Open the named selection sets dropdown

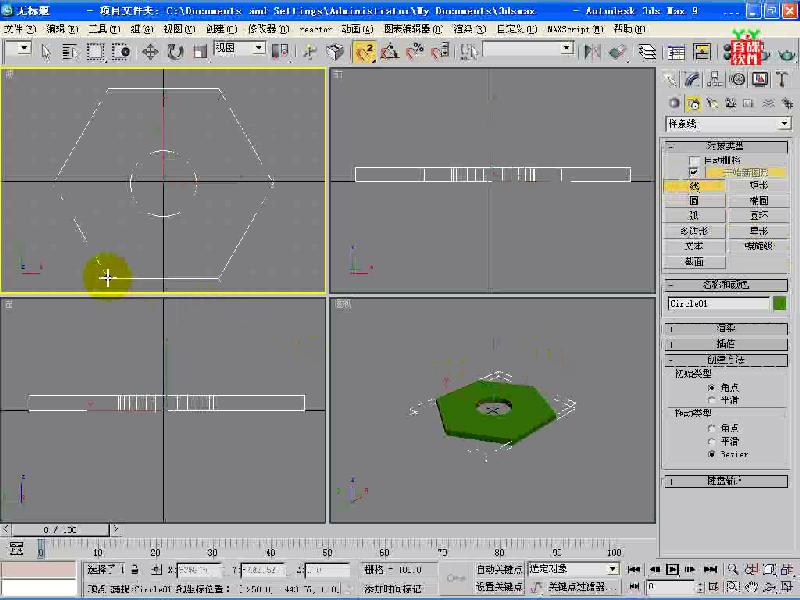point(529,49)
